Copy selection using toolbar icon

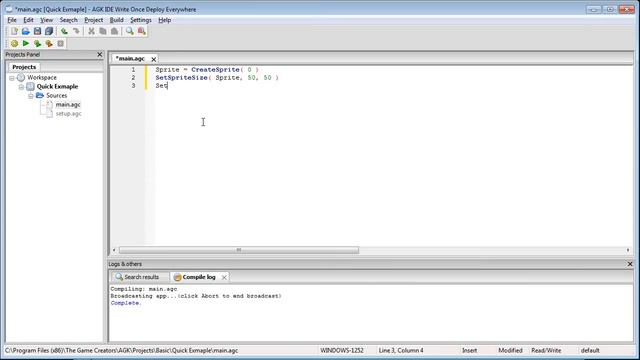click(x=103, y=31)
